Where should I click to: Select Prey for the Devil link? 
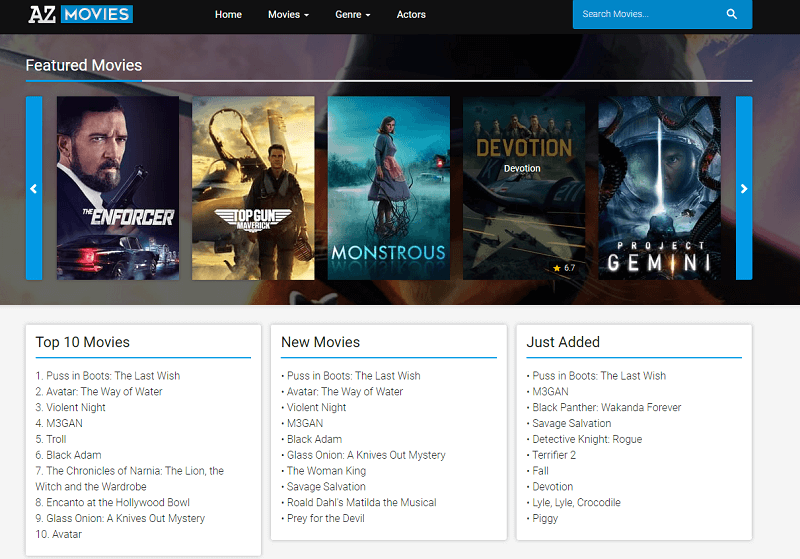tap(325, 519)
